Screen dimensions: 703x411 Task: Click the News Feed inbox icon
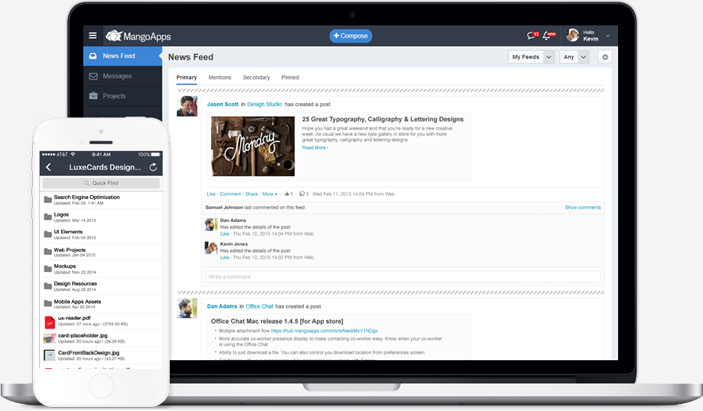tap(93, 56)
